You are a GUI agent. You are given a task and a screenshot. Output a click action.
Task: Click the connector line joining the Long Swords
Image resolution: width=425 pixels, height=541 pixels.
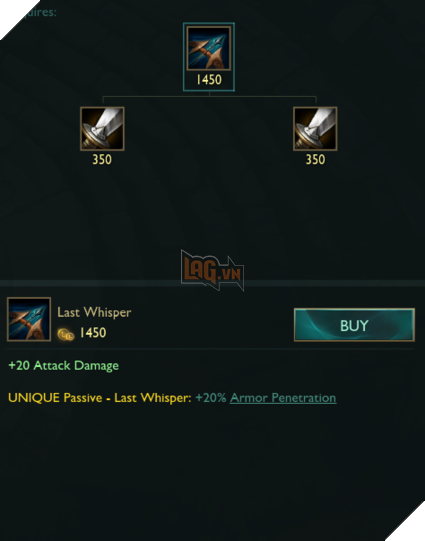(x=209, y=97)
